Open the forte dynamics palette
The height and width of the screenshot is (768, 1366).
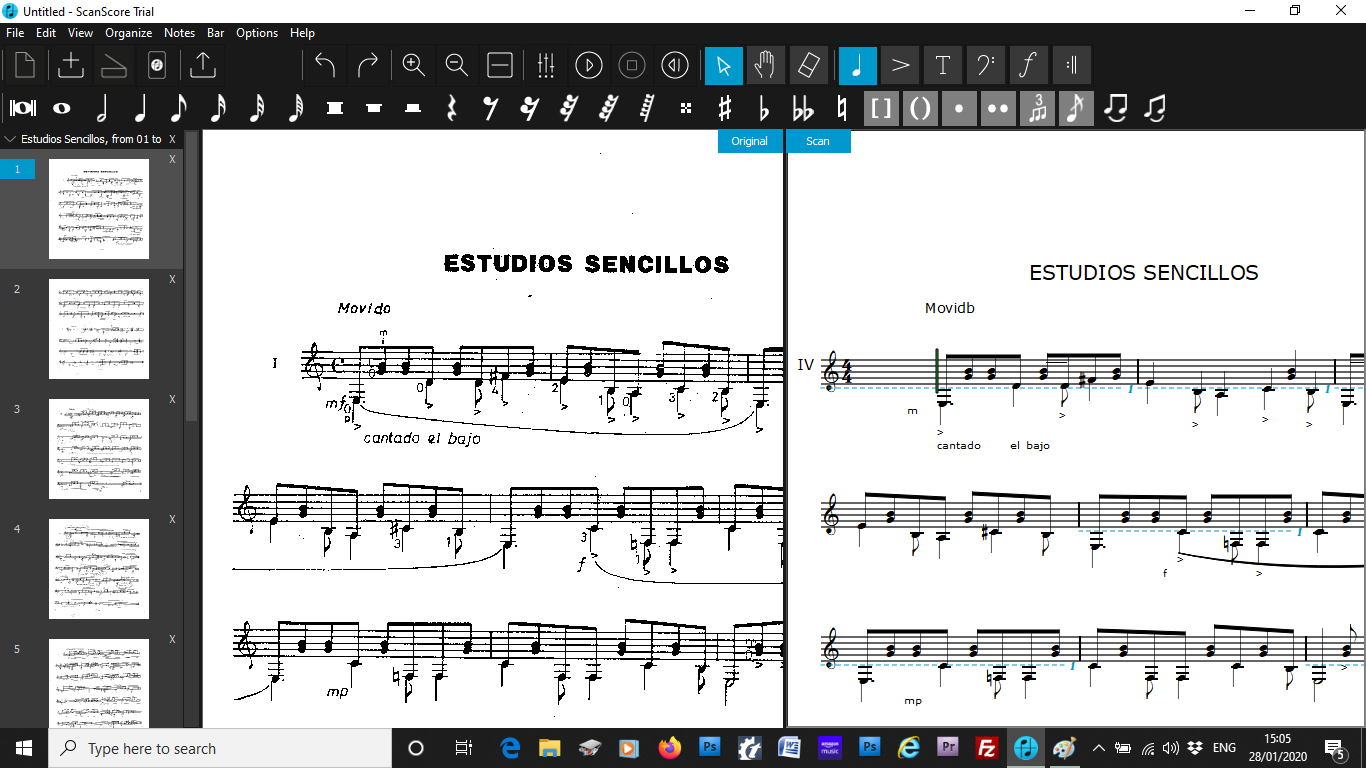(1029, 66)
